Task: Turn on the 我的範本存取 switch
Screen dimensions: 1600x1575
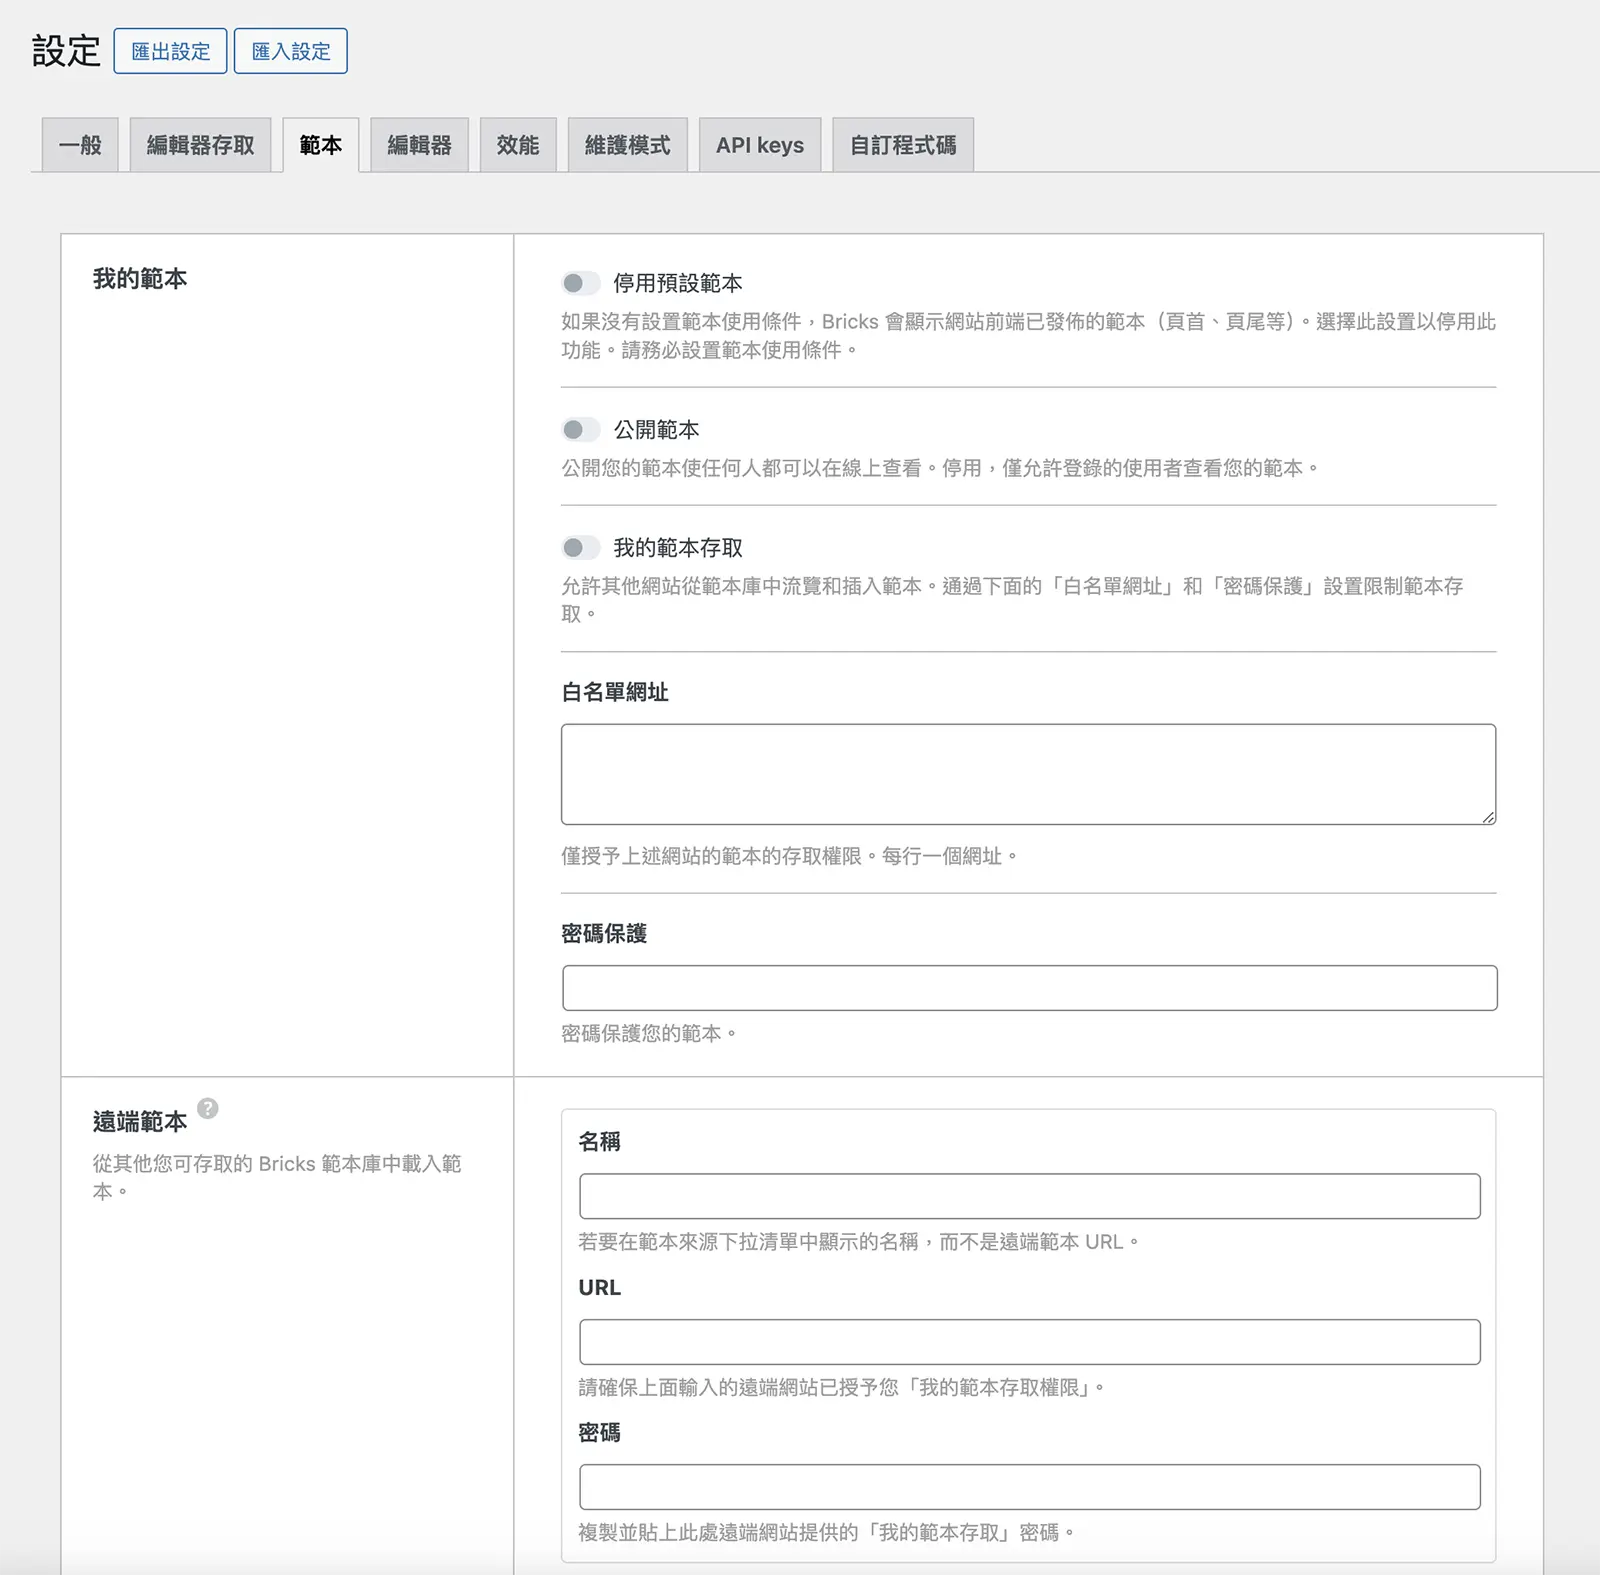Action: click(581, 548)
